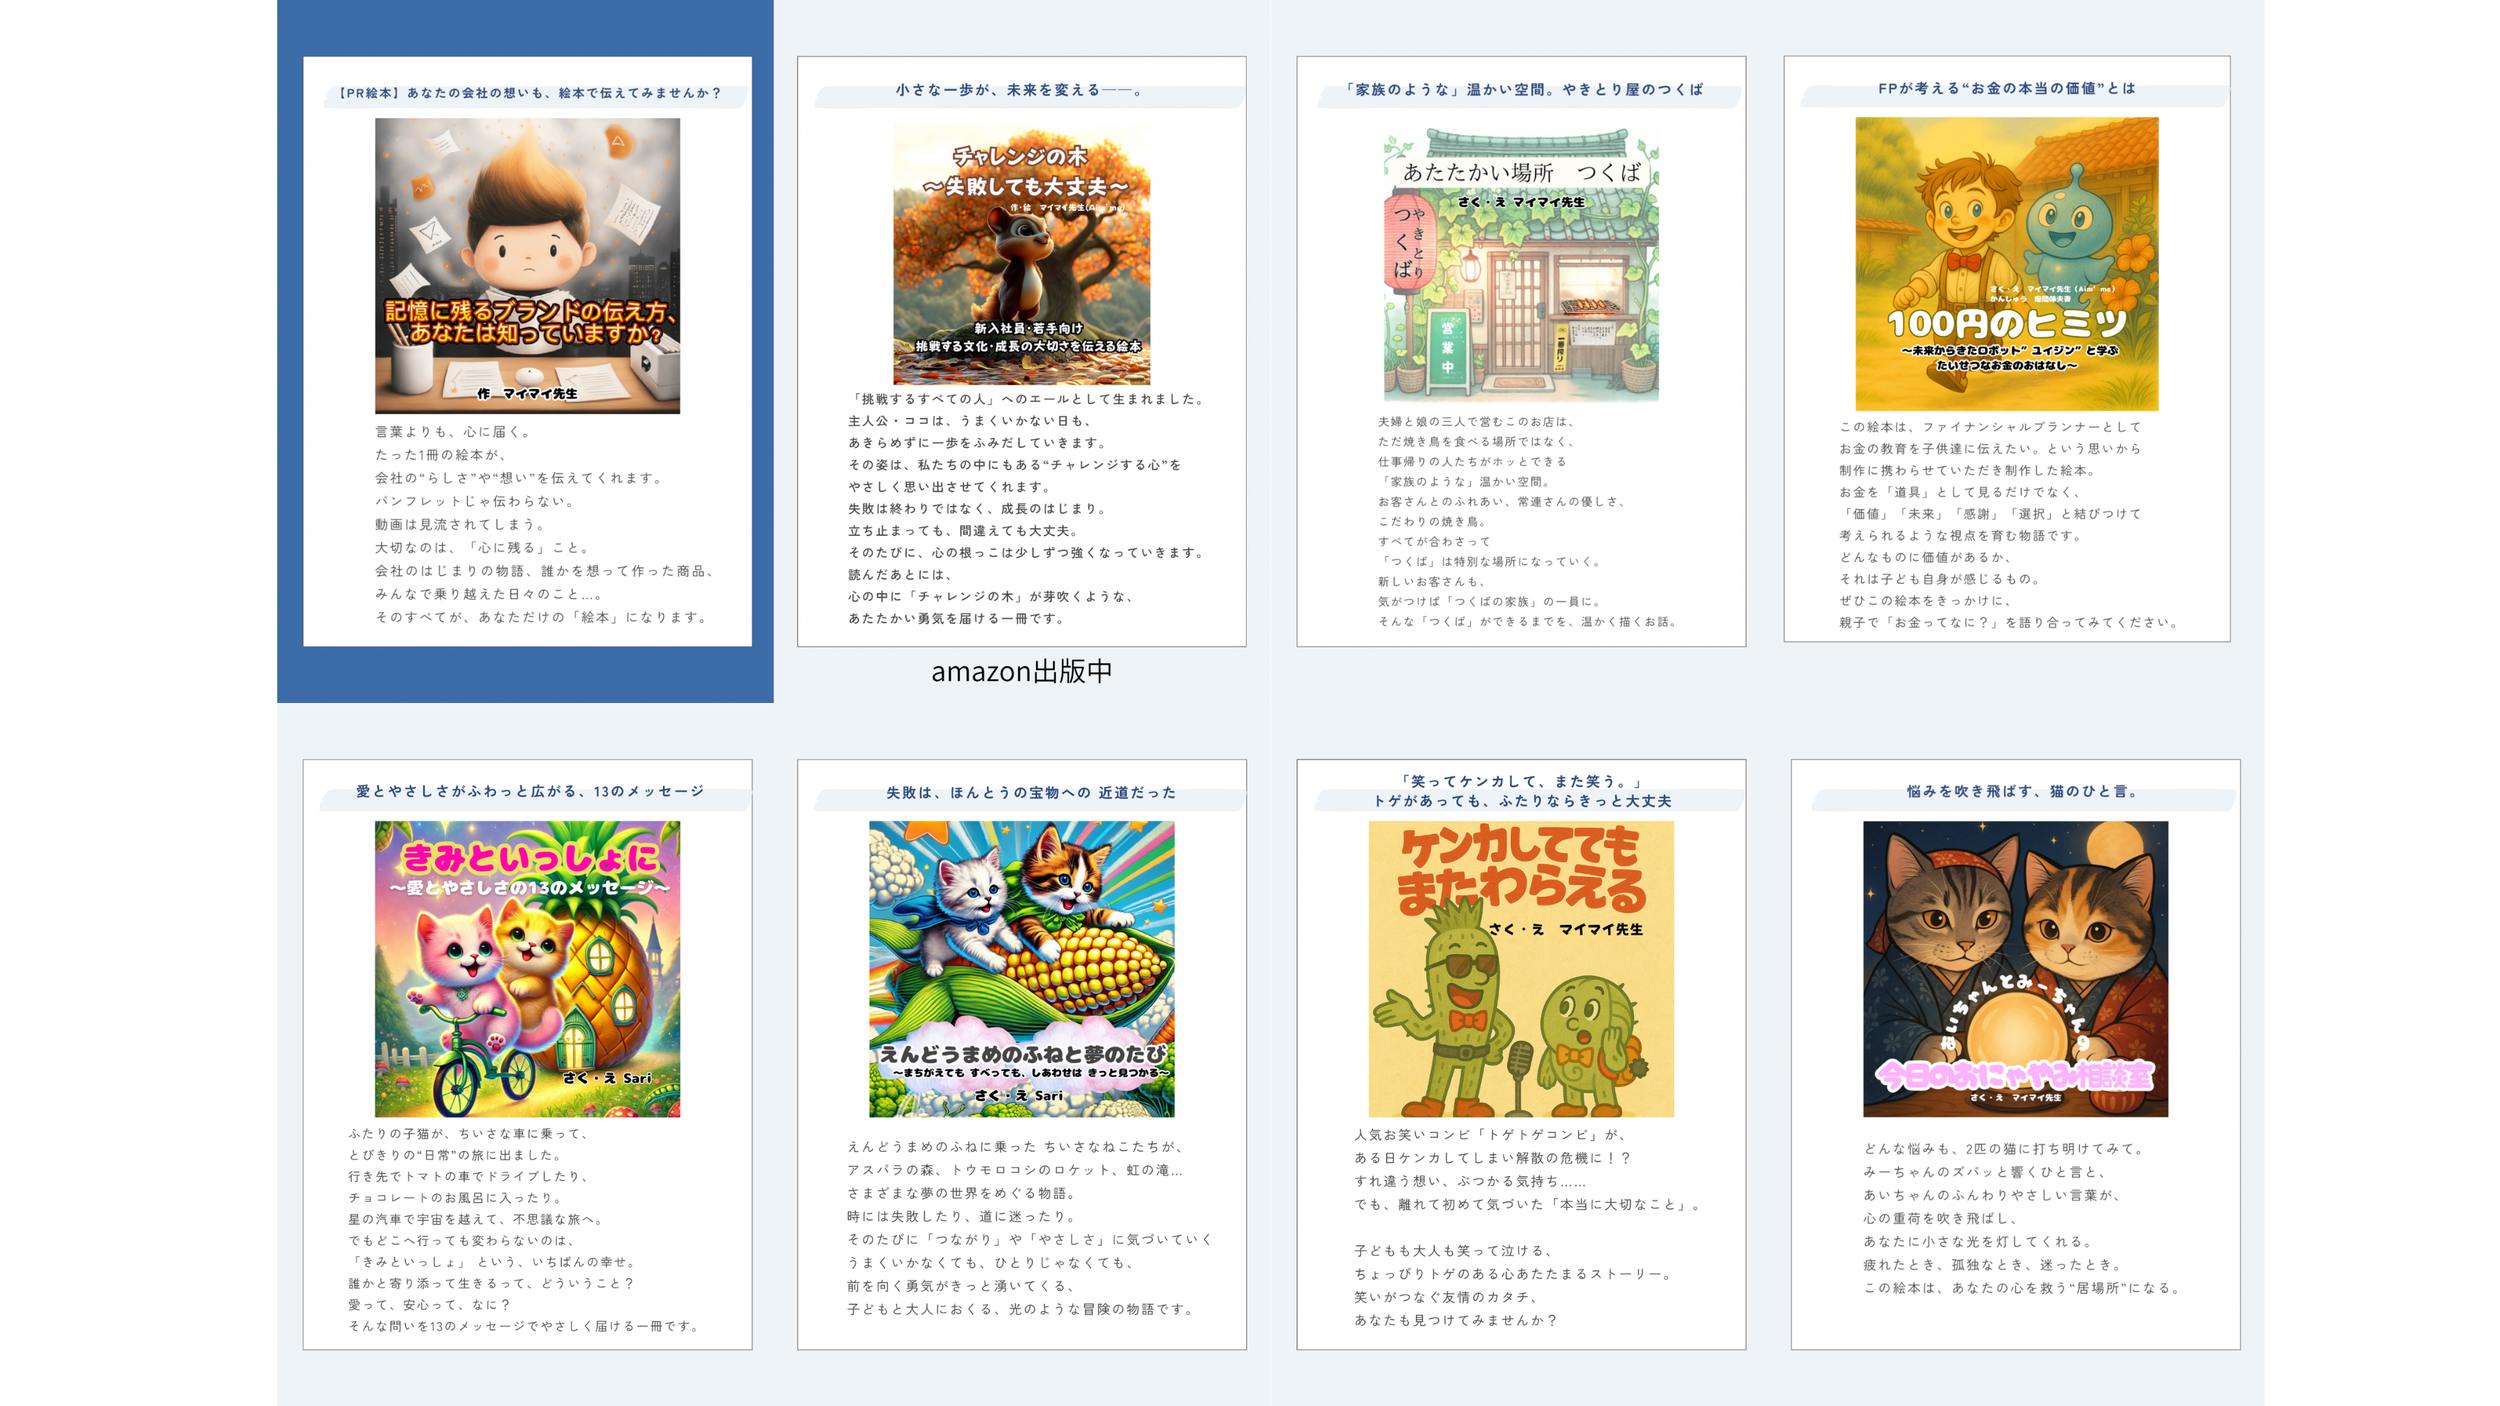Open the 今日のおにゃやみ相談室 cat cover
The height and width of the screenshot is (1406, 2500).
pos(2014,968)
